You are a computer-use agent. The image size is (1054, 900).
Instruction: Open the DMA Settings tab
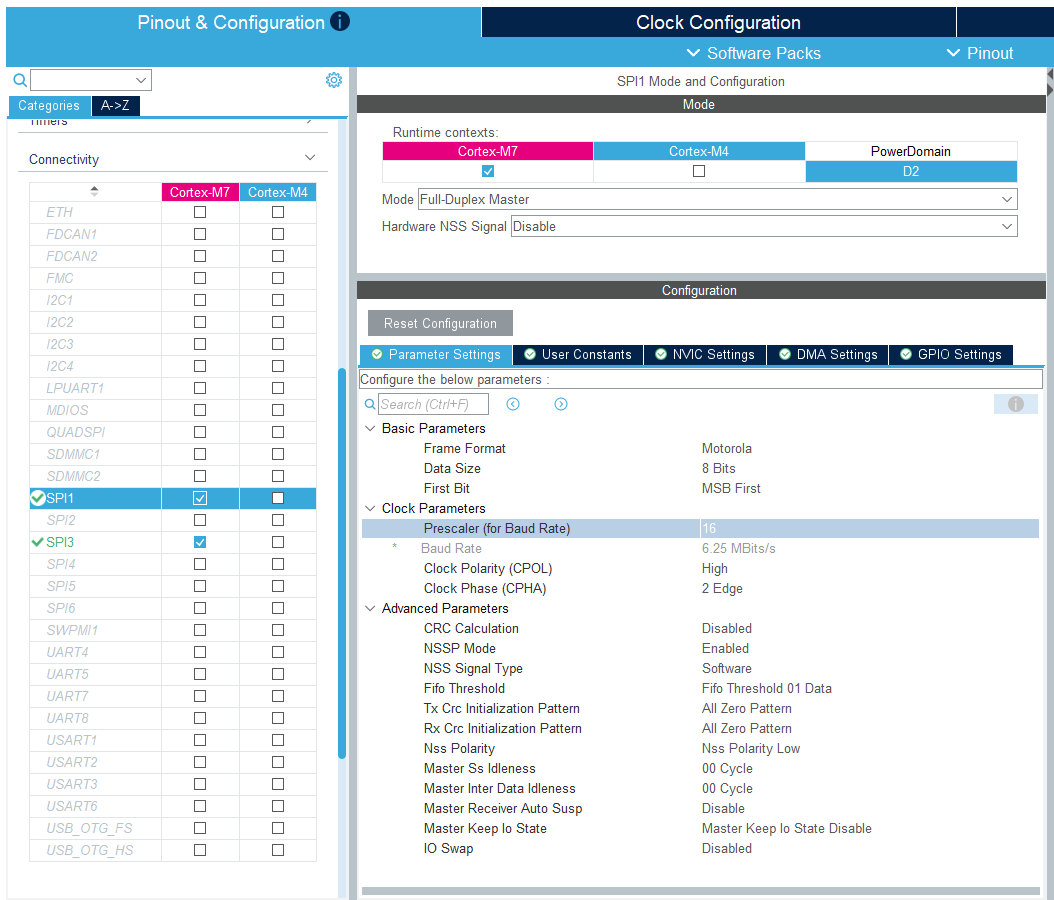point(827,354)
